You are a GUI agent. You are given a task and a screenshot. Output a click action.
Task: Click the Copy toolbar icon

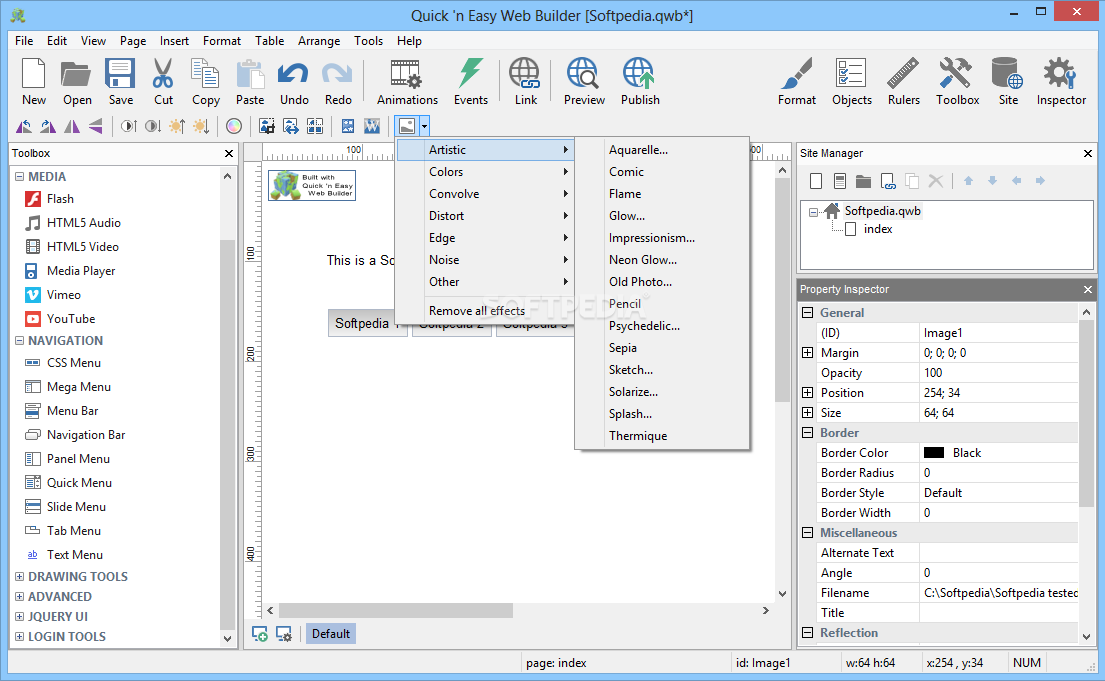coord(206,81)
